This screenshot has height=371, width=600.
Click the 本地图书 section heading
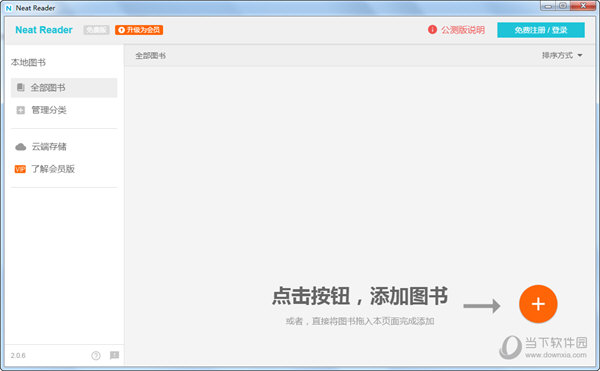pos(28,62)
